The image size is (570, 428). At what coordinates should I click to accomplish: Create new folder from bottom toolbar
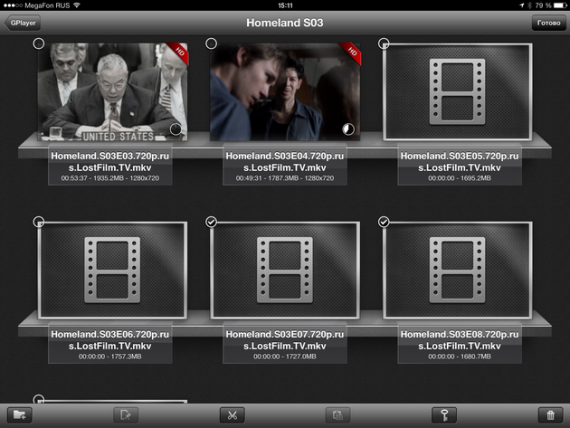coord(20,415)
